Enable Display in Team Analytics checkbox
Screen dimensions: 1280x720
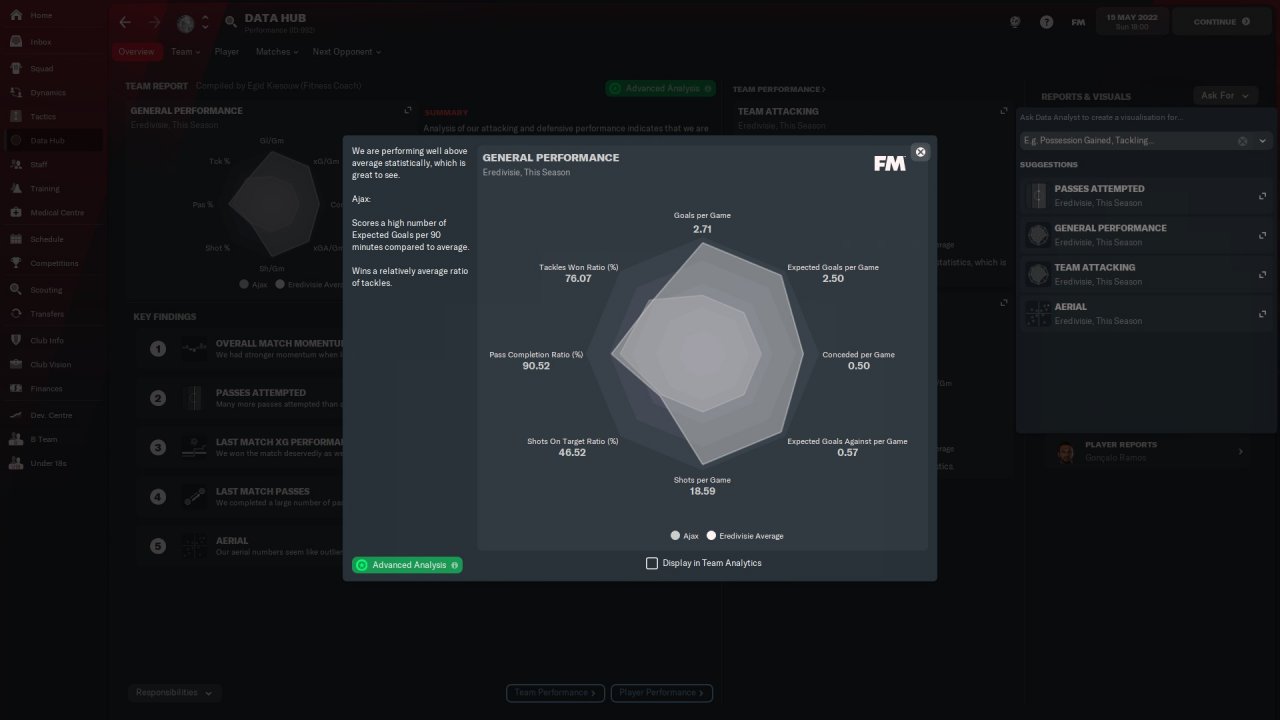[x=652, y=563]
